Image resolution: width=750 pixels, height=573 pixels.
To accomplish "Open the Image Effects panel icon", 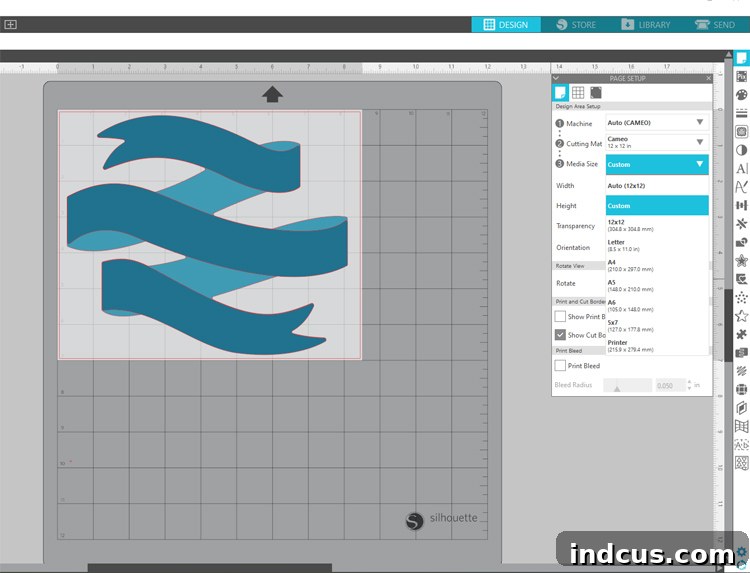I will (x=741, y=132).
